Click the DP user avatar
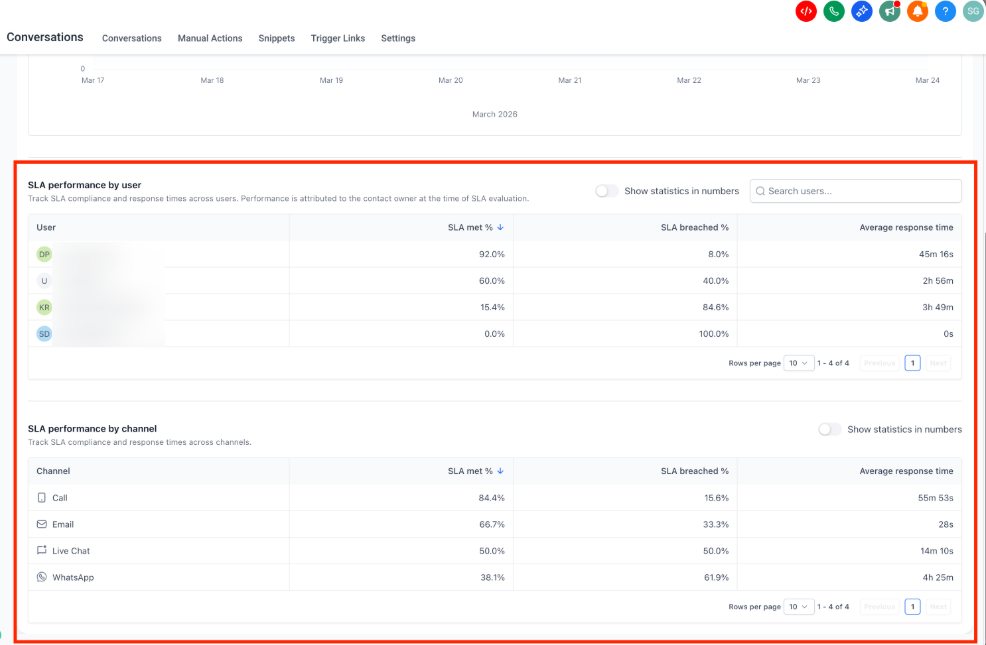986x645 pixels. pos(44,255)
